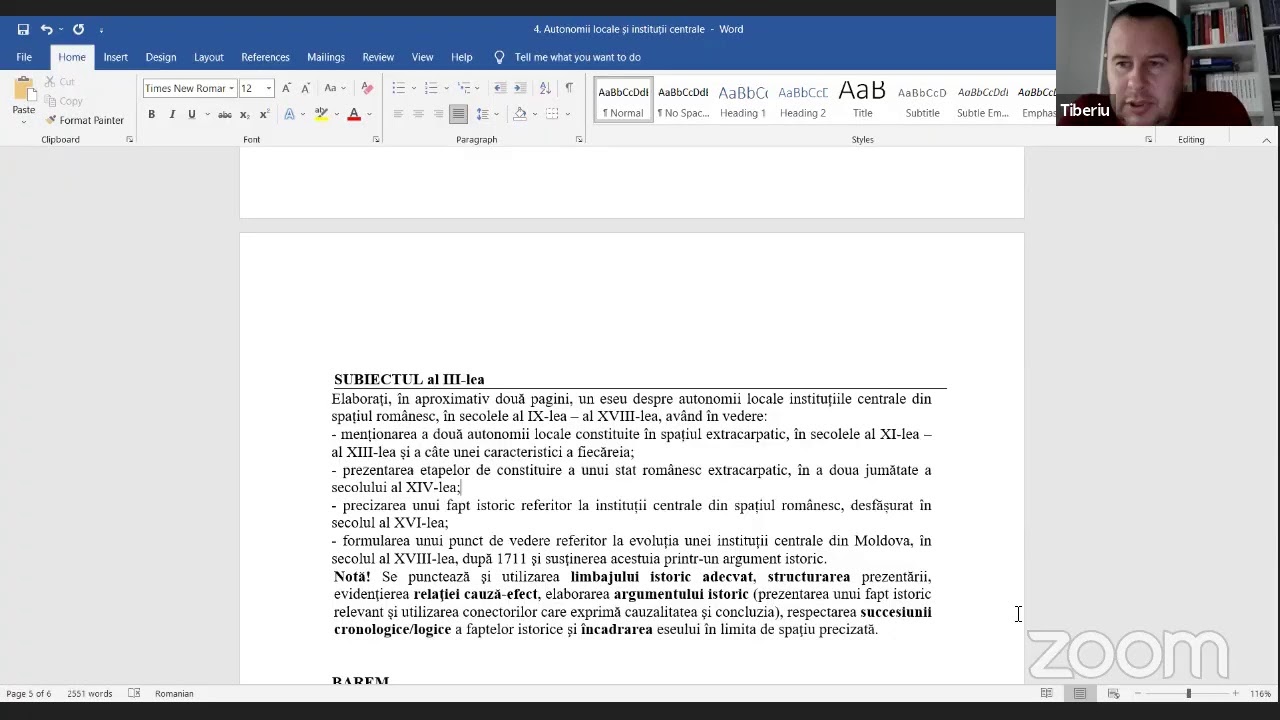Viewport: 1280px width, 720px height.
Task: Toggle bold formatting
Action: pos(151,114)
